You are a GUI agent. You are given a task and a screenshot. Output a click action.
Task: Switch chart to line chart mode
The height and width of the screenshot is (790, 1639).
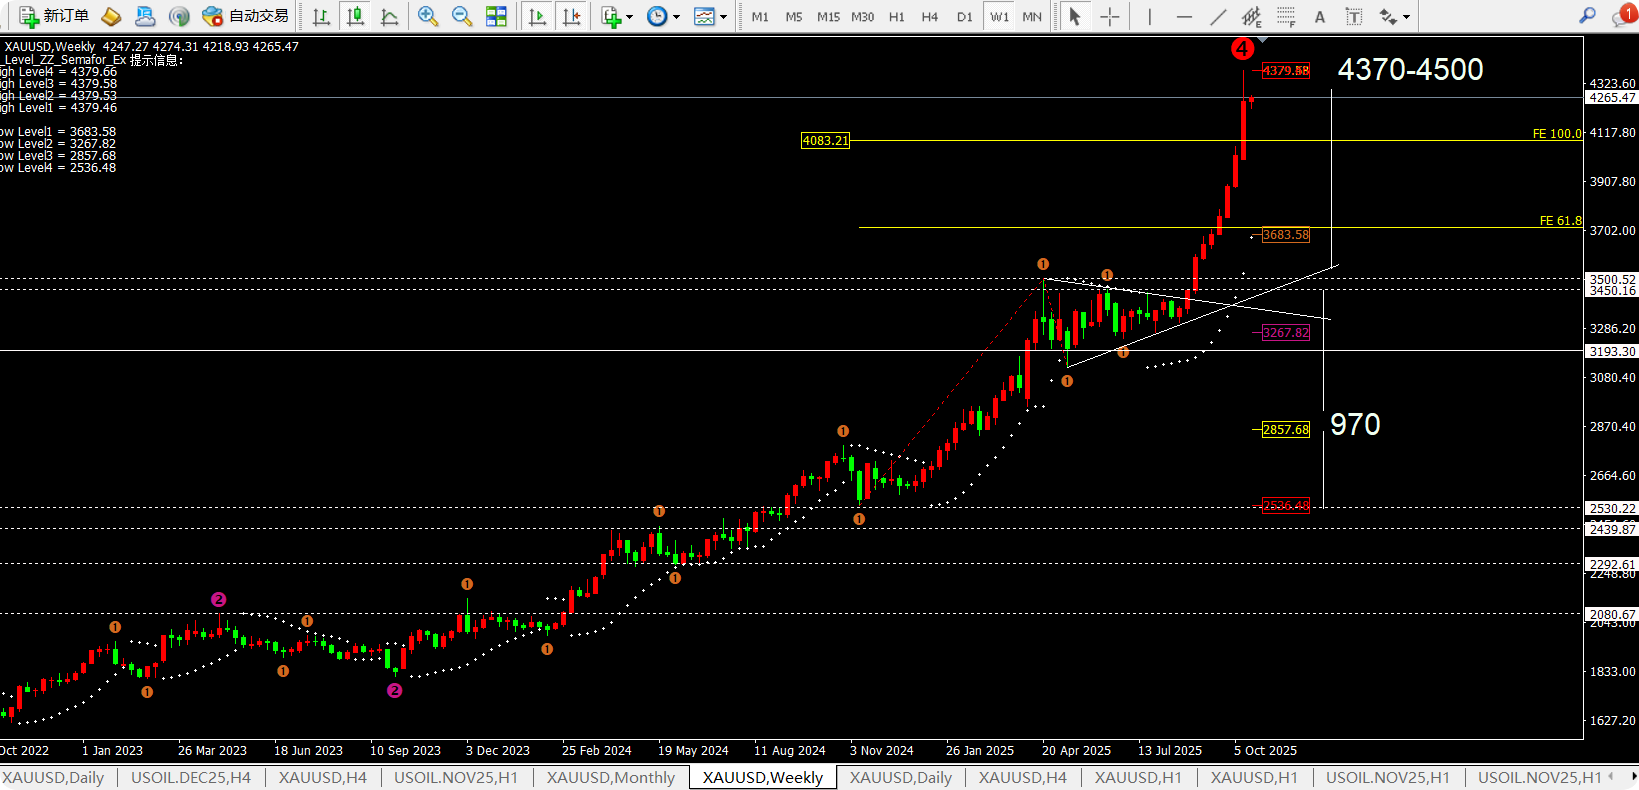(x=390, y=16)
